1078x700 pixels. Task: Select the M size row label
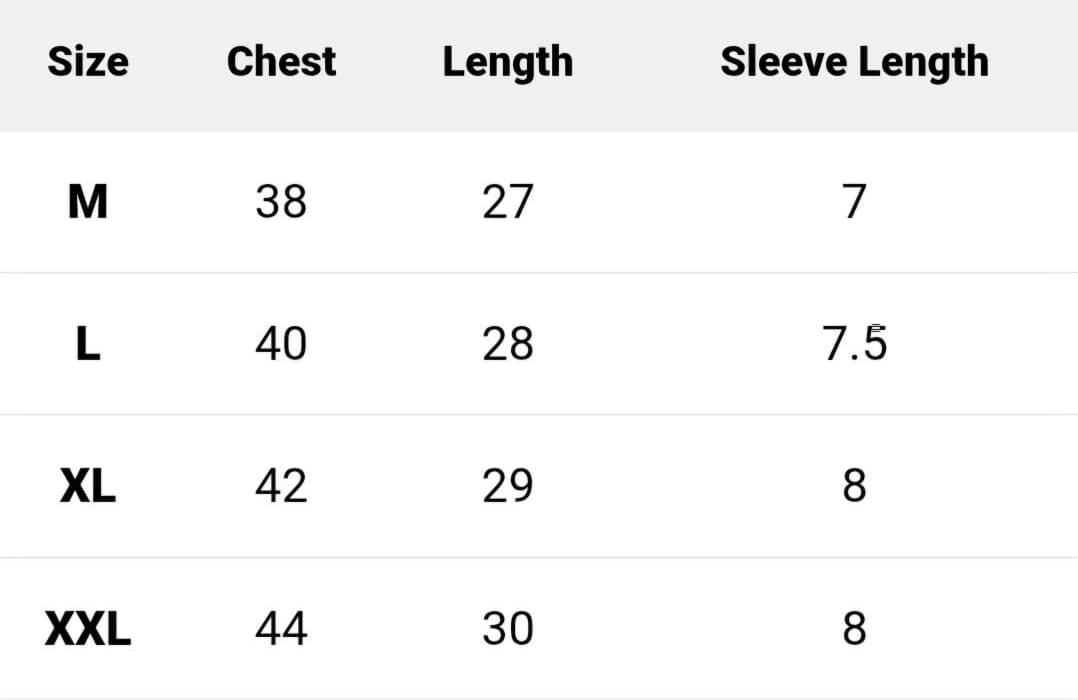[x=88, y=203]
